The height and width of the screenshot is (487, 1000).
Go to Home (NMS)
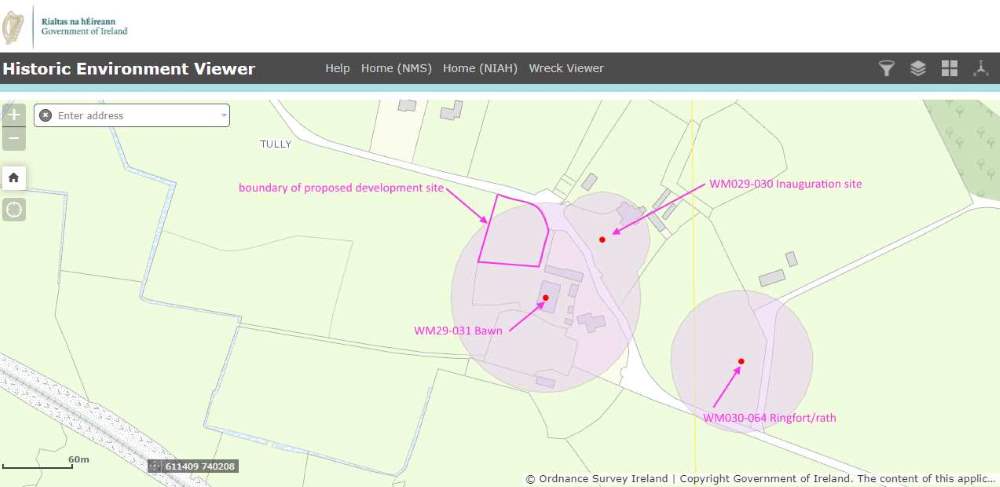[x=396, y=68]
